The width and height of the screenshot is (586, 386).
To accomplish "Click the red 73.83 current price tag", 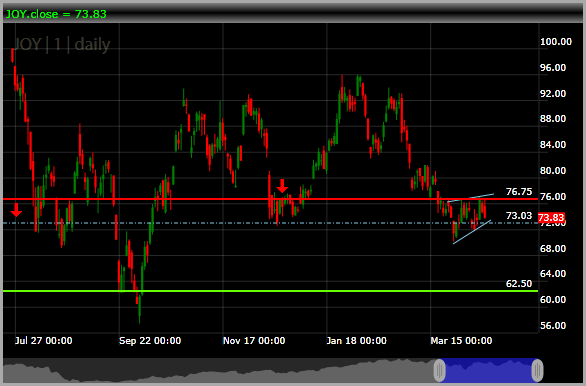I will (551, 217).
